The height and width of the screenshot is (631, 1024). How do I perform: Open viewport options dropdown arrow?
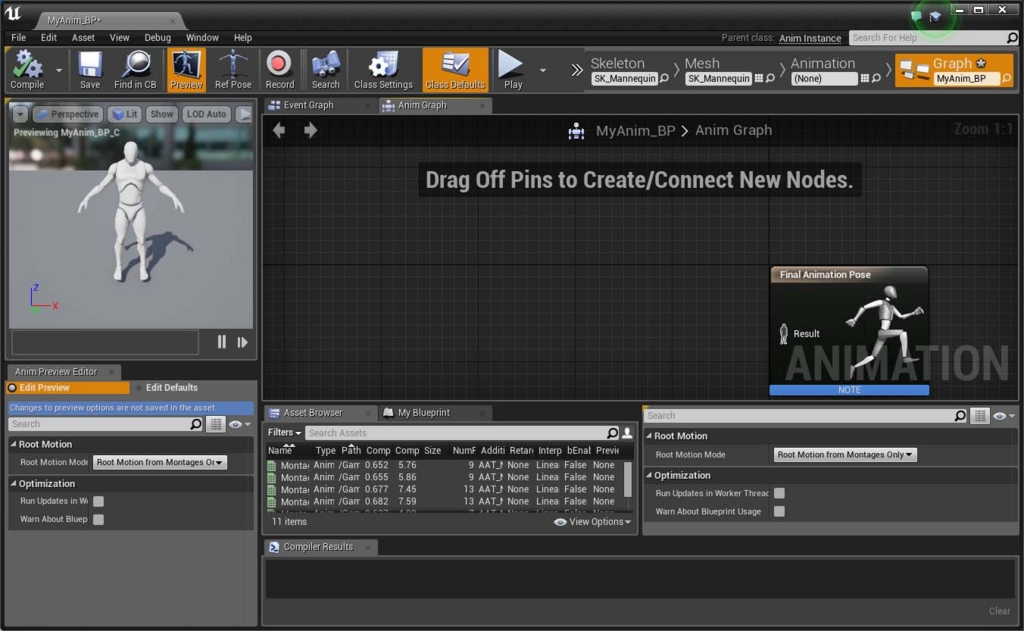[20, 114]
